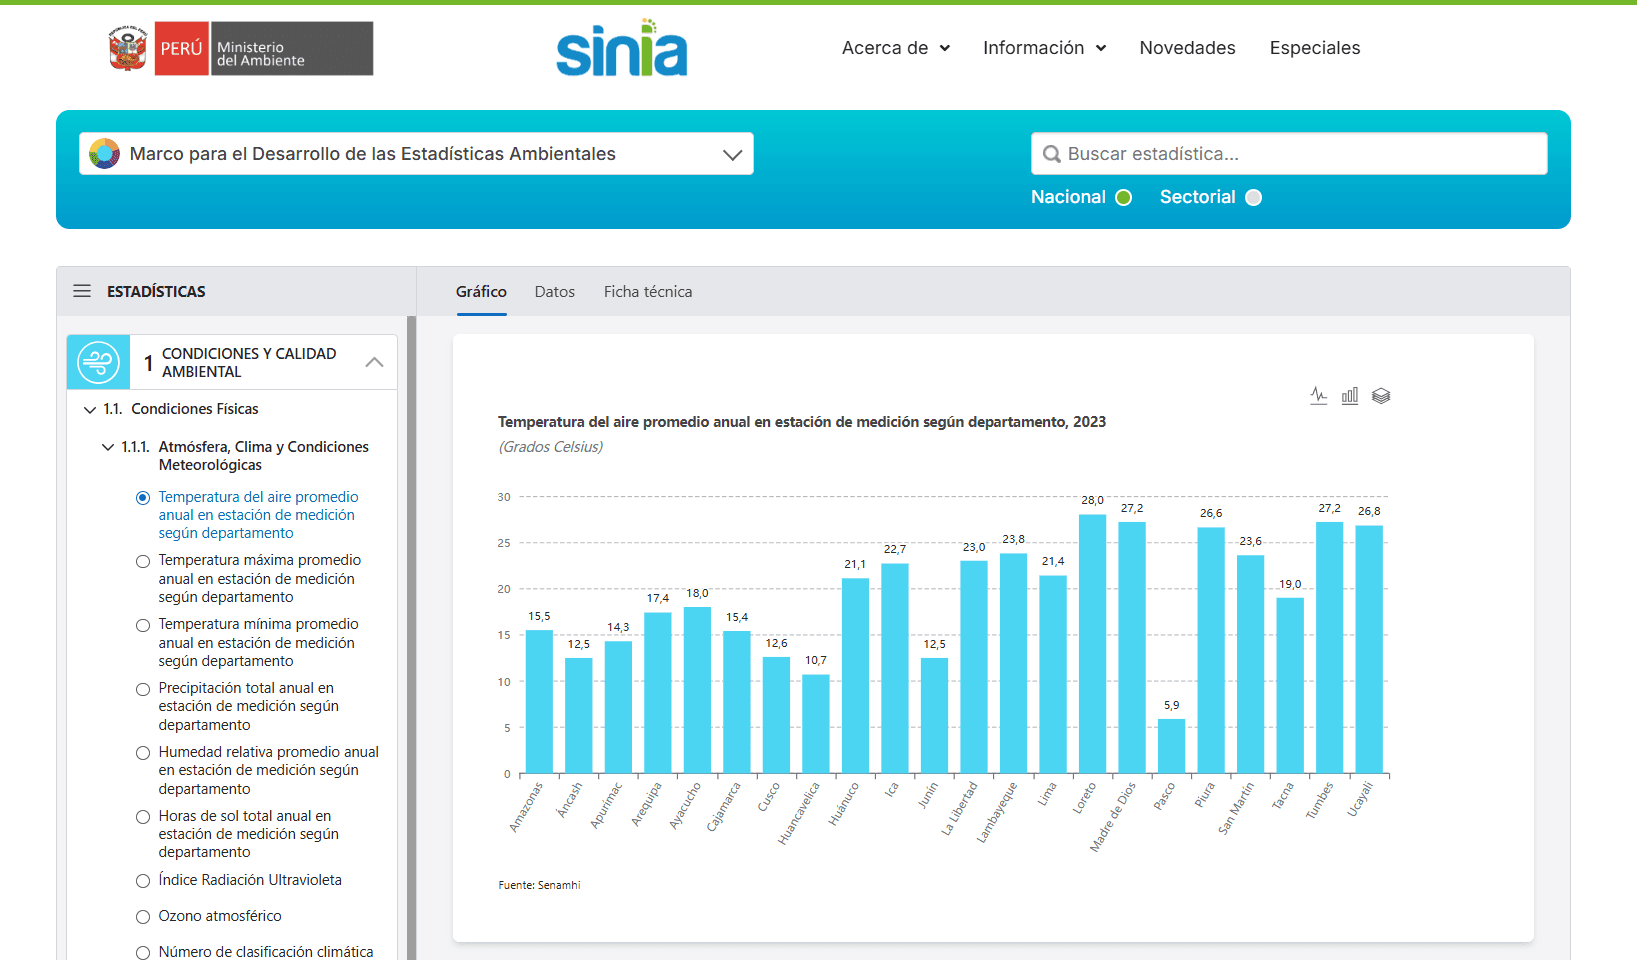
Task: Click the search magnifier icon
Action: [x=1051, y=154]
